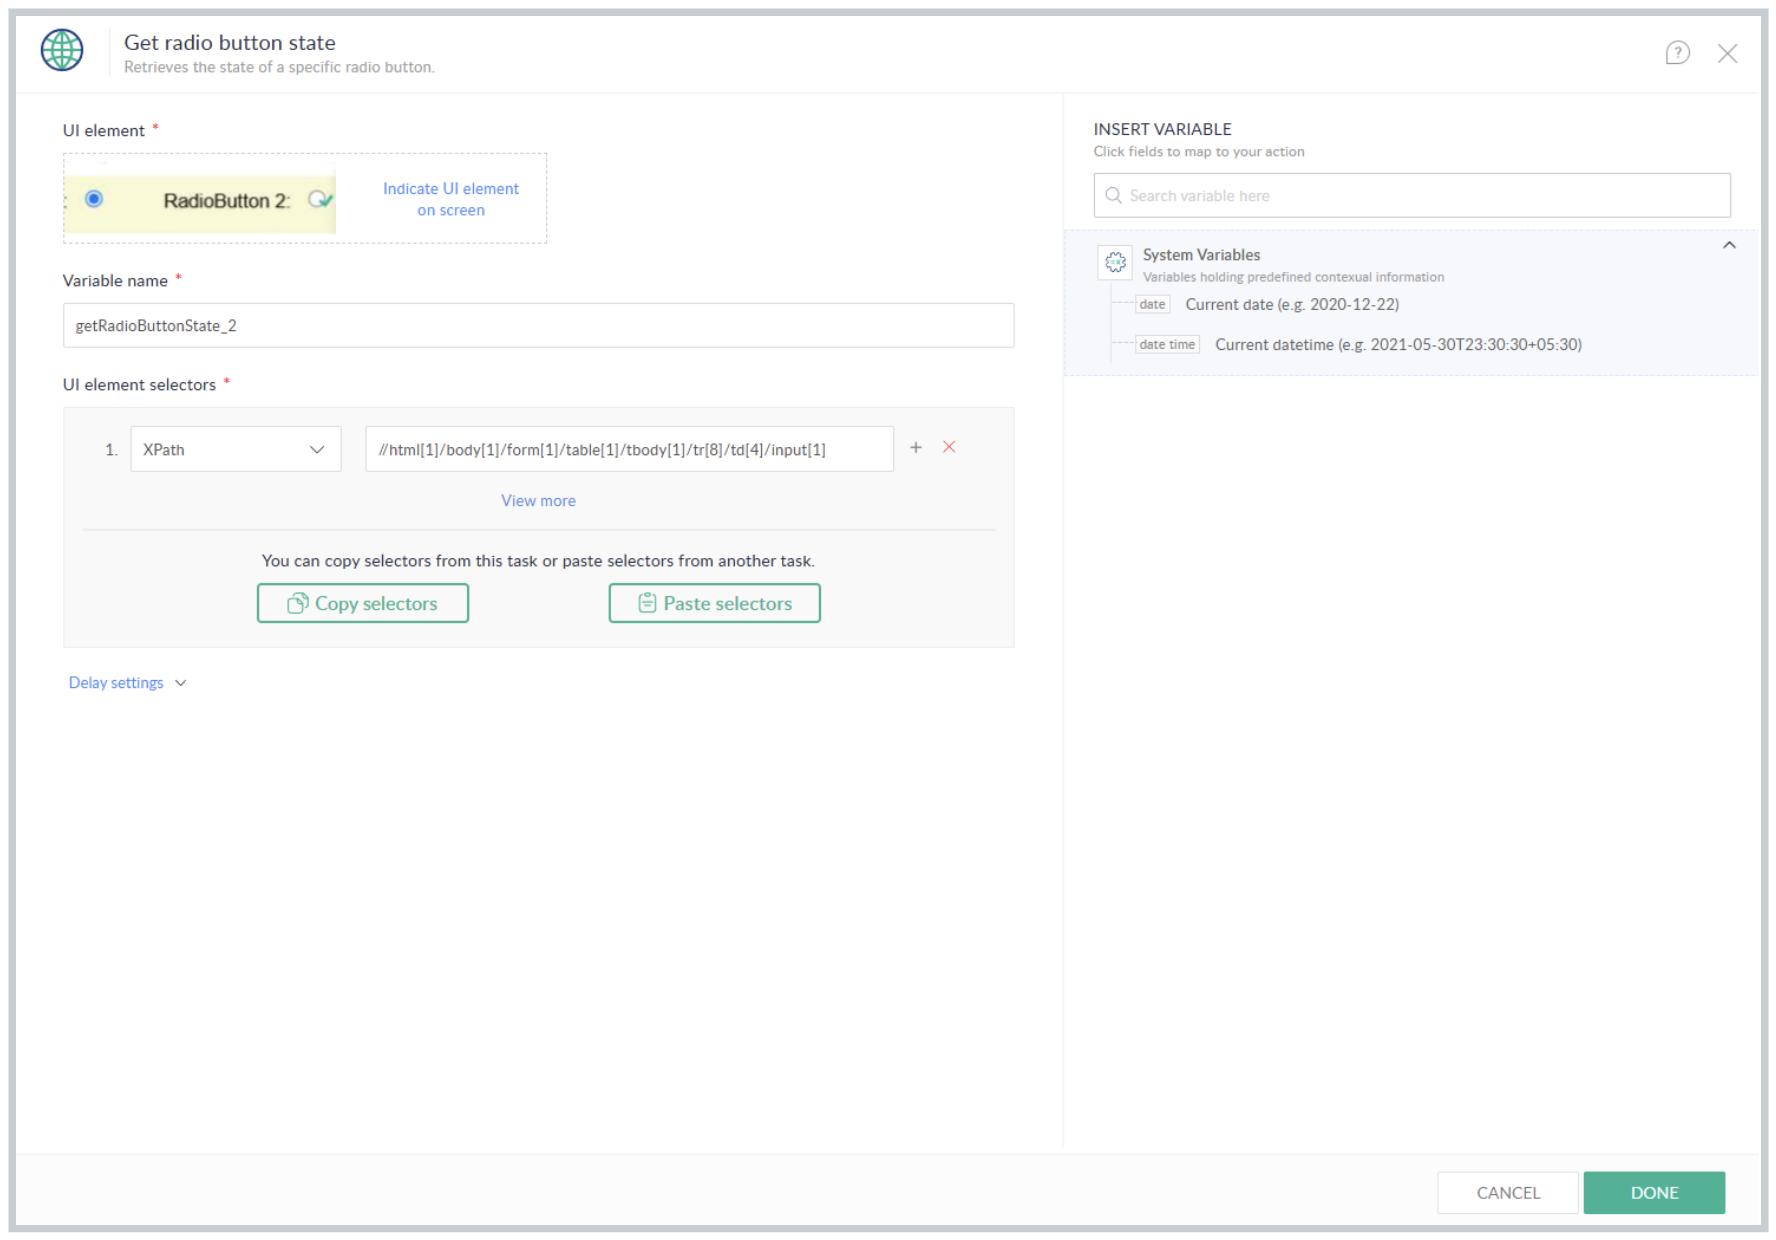Click Indicate UI element on screen link

tap(451, 199)
